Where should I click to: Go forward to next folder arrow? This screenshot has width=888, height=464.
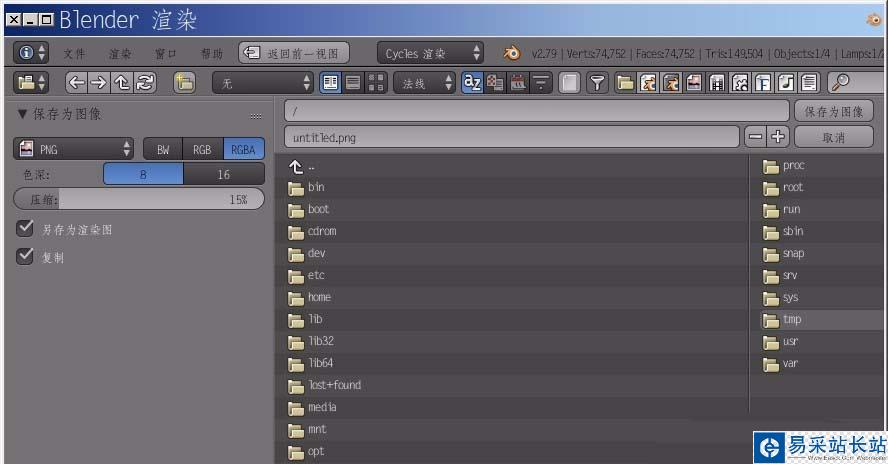click(x=99, y=83)
